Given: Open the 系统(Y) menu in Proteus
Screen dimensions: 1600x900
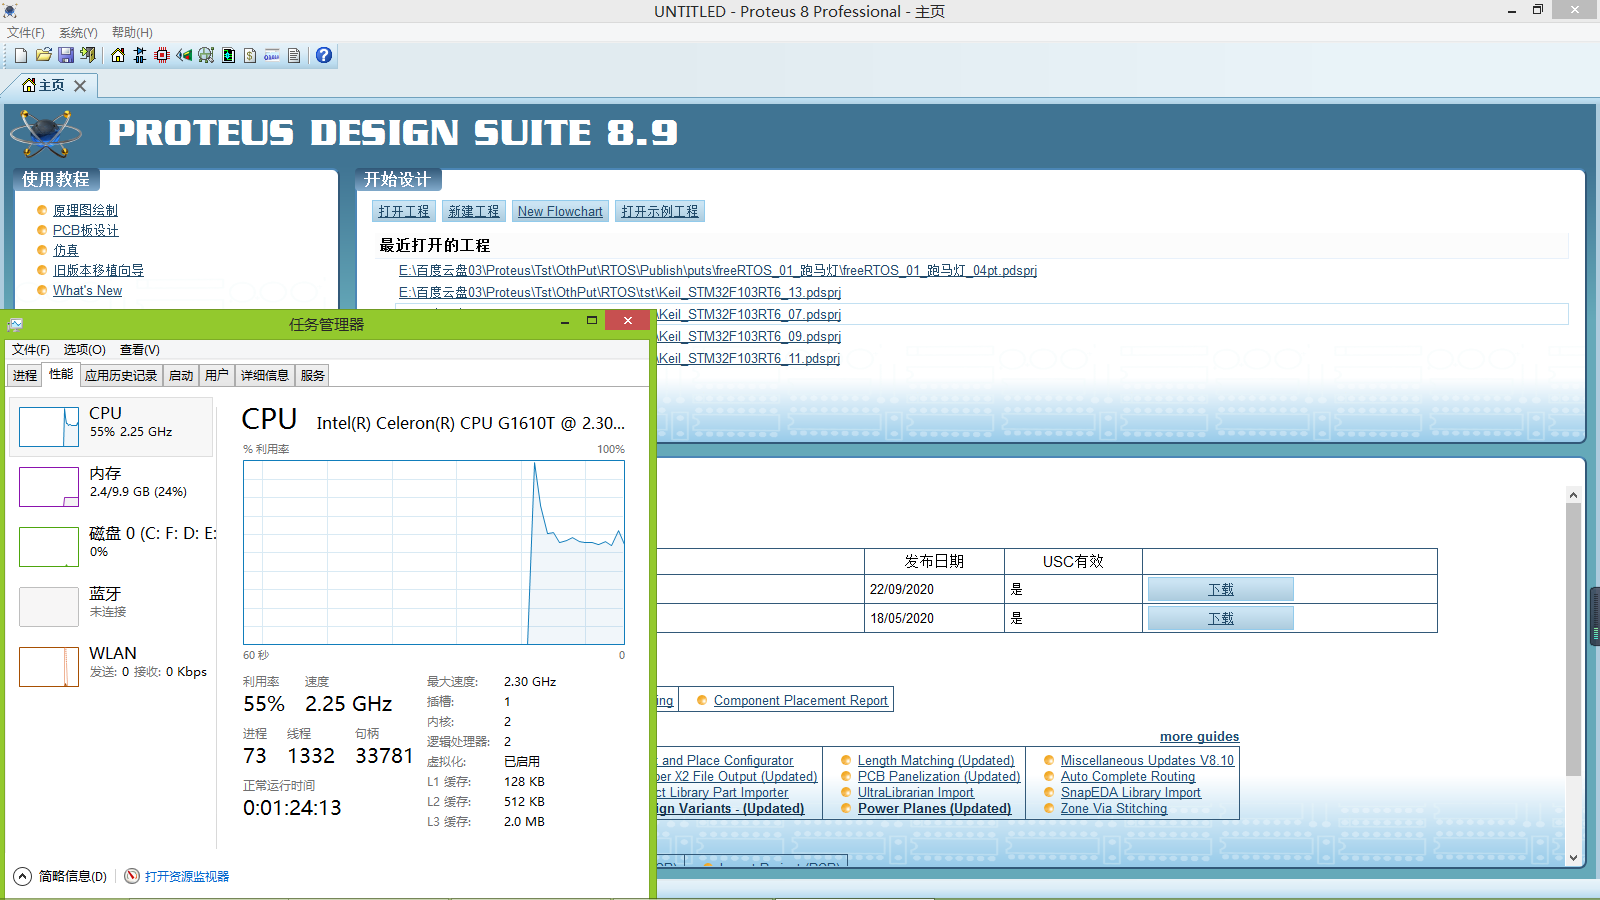Looking at the screenshot, I should point(78,33).
